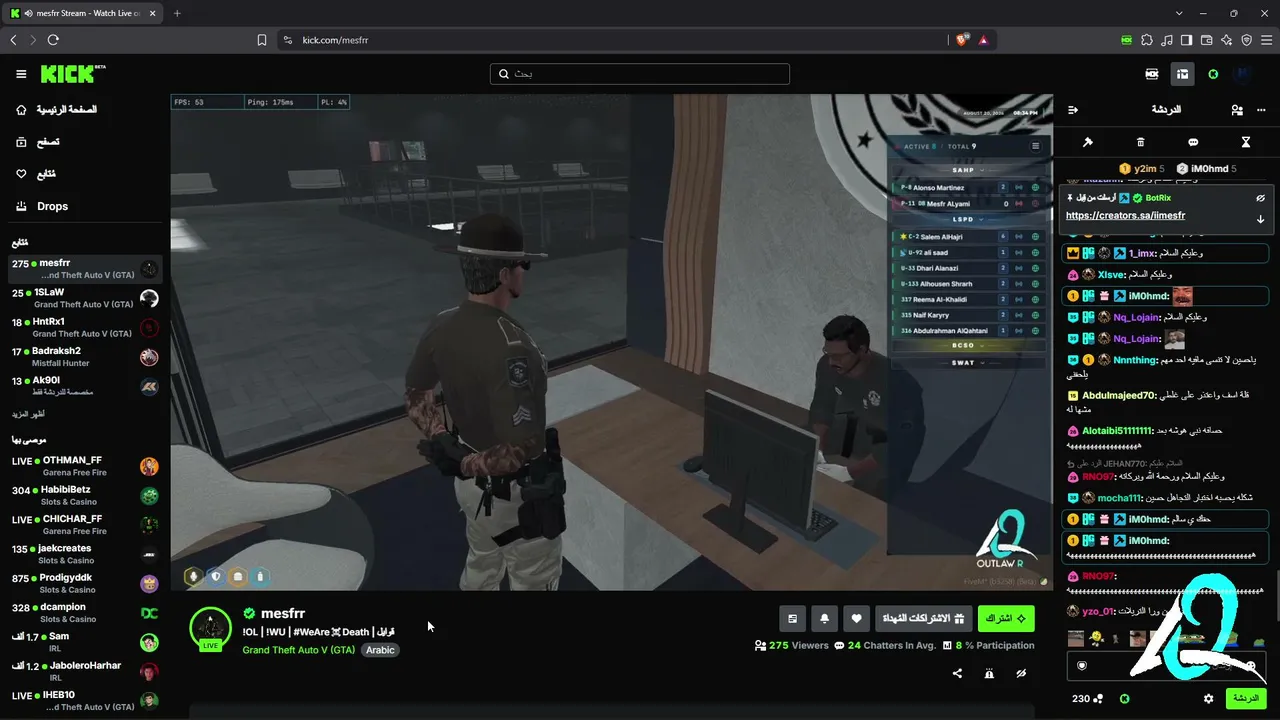Screen dimensions: 1280x720
Task: Open the Prodigyddk recommended channel
Action: pos(84,584)
